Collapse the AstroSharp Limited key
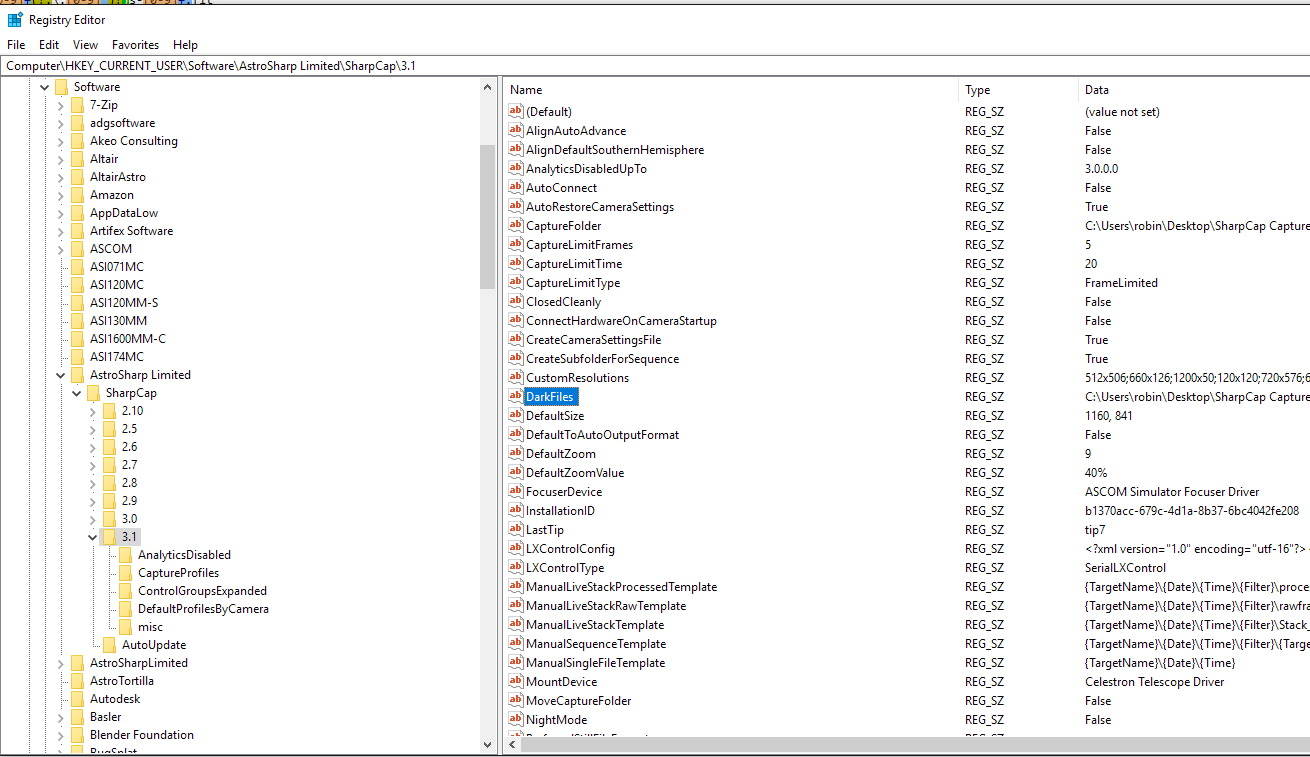The height and width of the screenshot is (757, 1310). [60, 375]
